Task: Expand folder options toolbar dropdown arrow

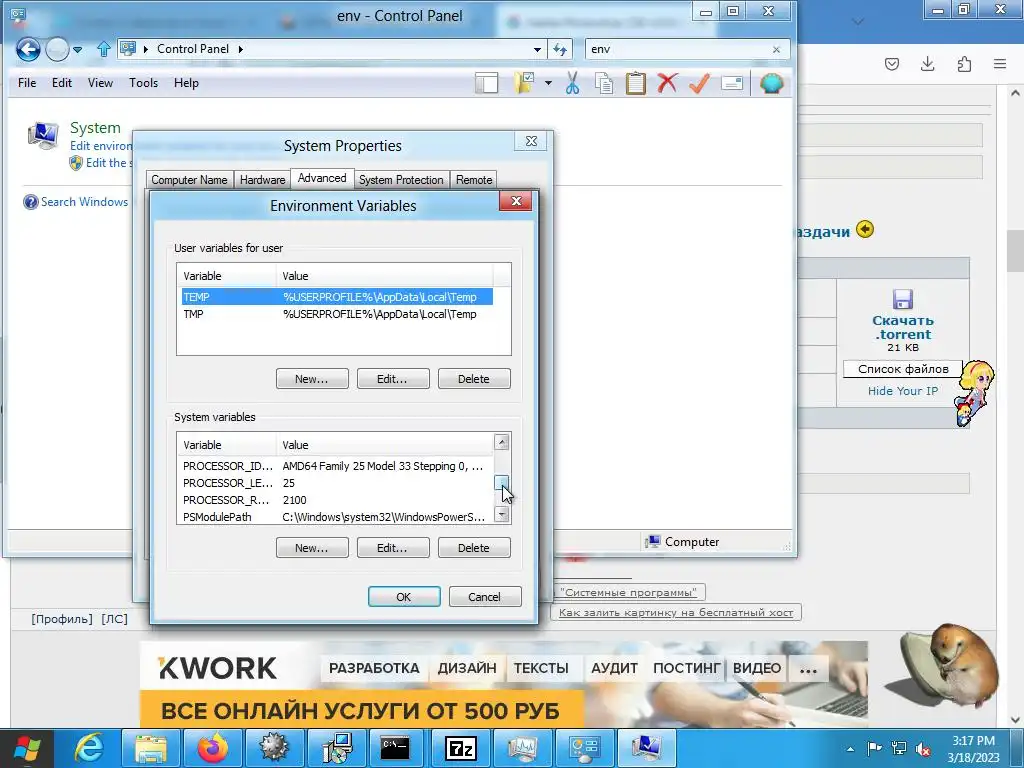Action: (548, 83)
